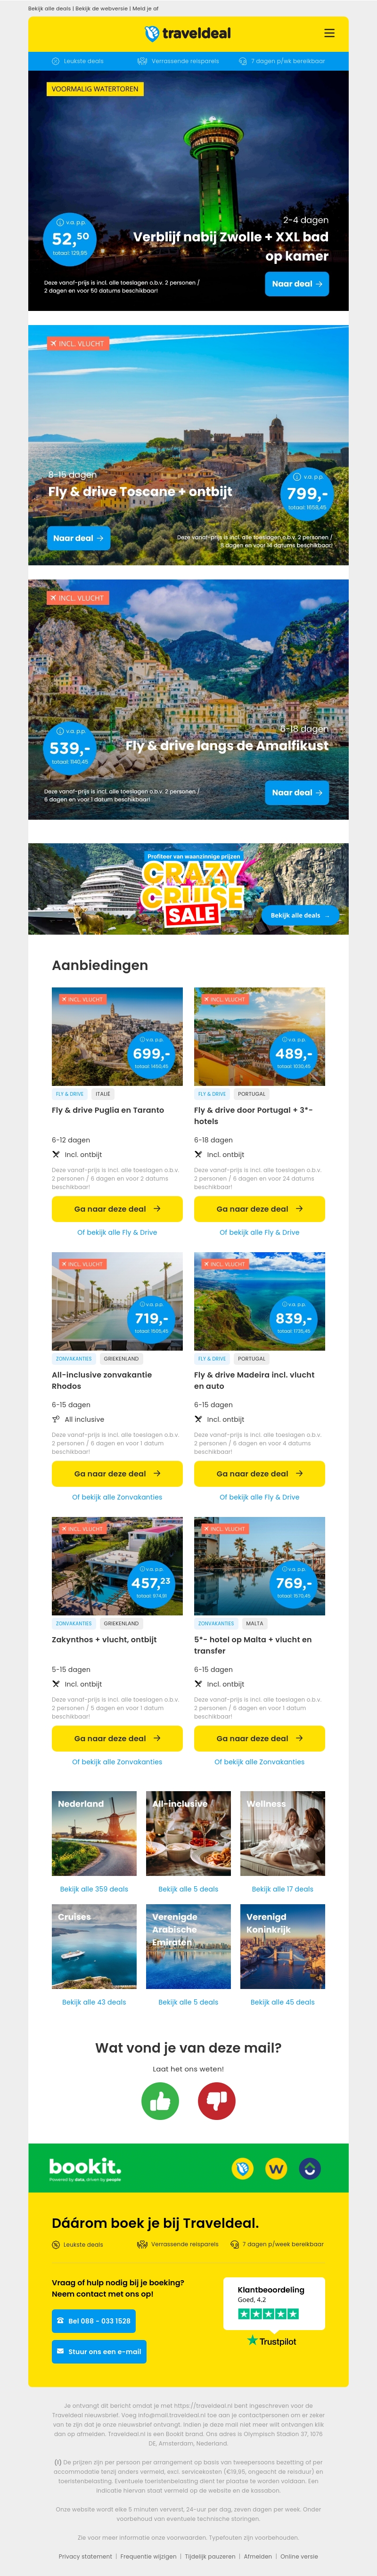Click the Privacy statement footer link
This screenshot has height=2576, width=377.
[85, 2556]
